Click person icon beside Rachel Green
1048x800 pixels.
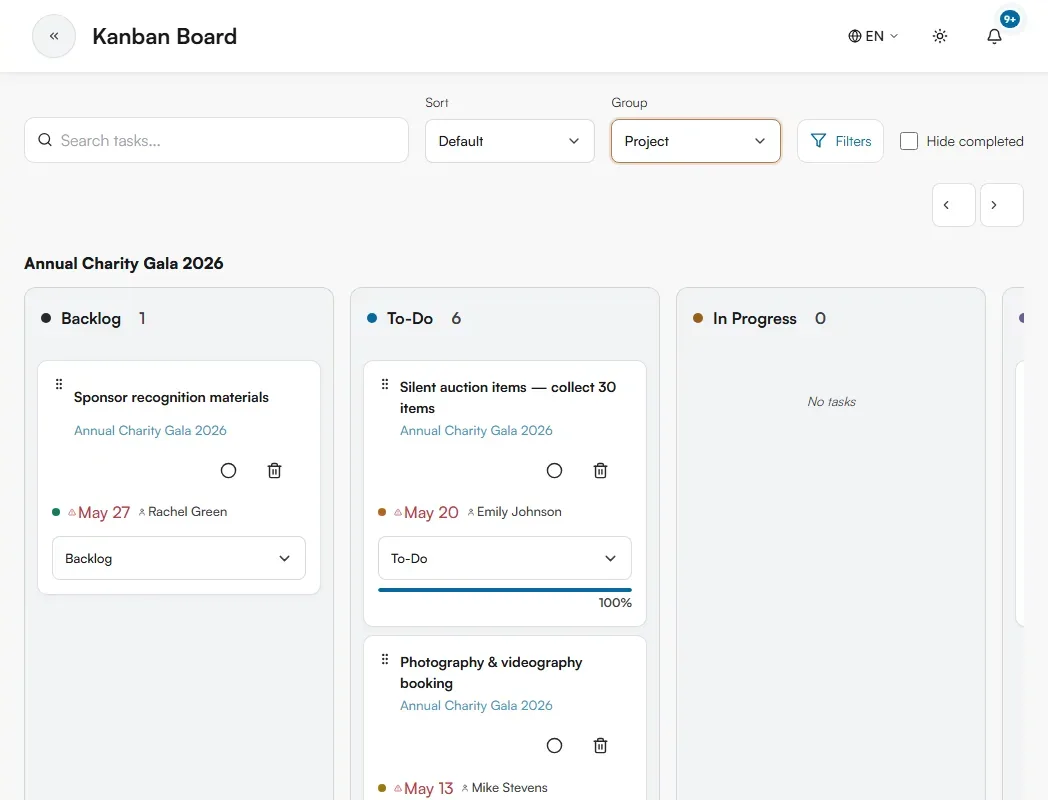pos(142,512)
